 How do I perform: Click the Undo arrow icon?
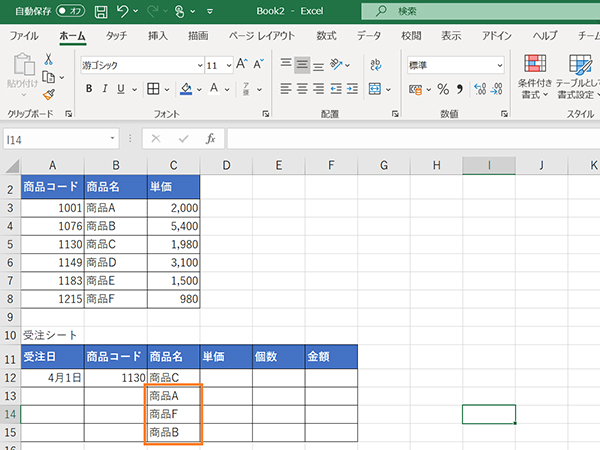tap(123, 11)
